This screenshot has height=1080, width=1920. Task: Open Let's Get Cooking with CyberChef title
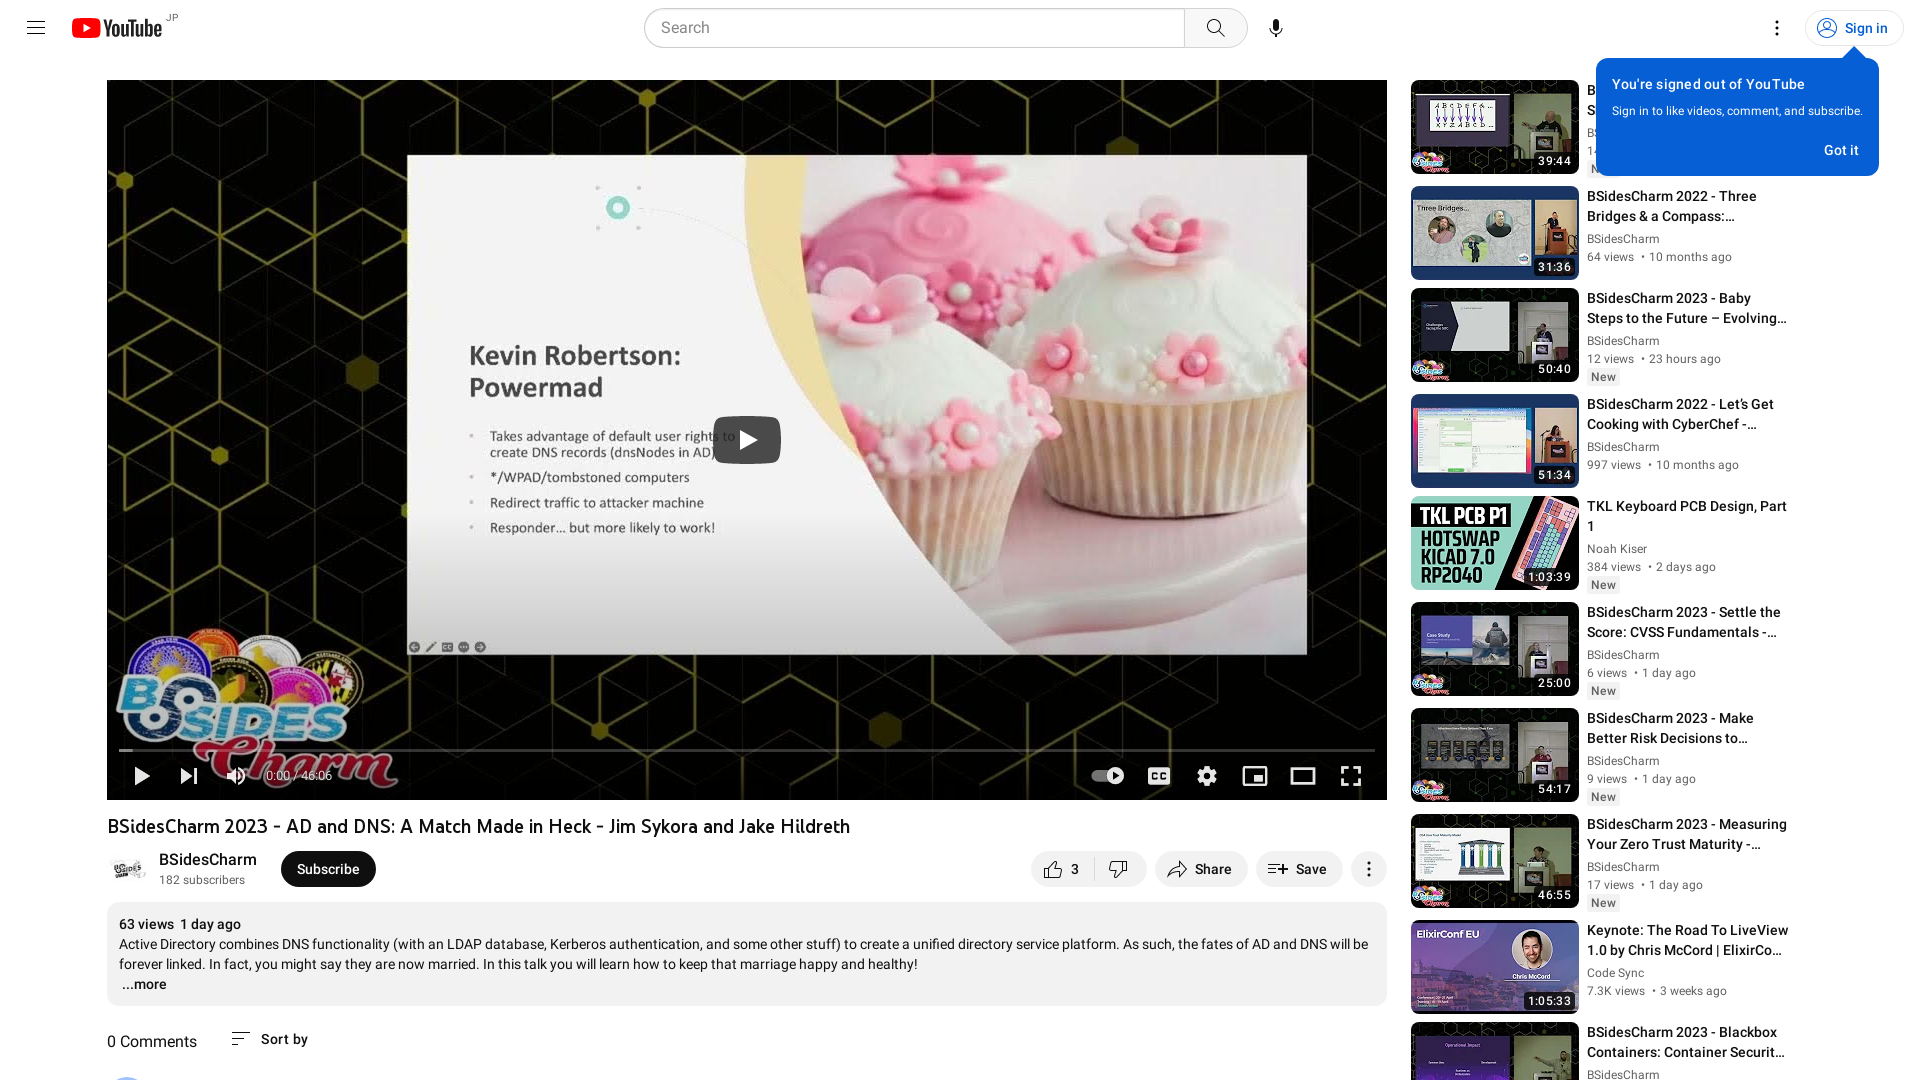(x=1680, y=414)
